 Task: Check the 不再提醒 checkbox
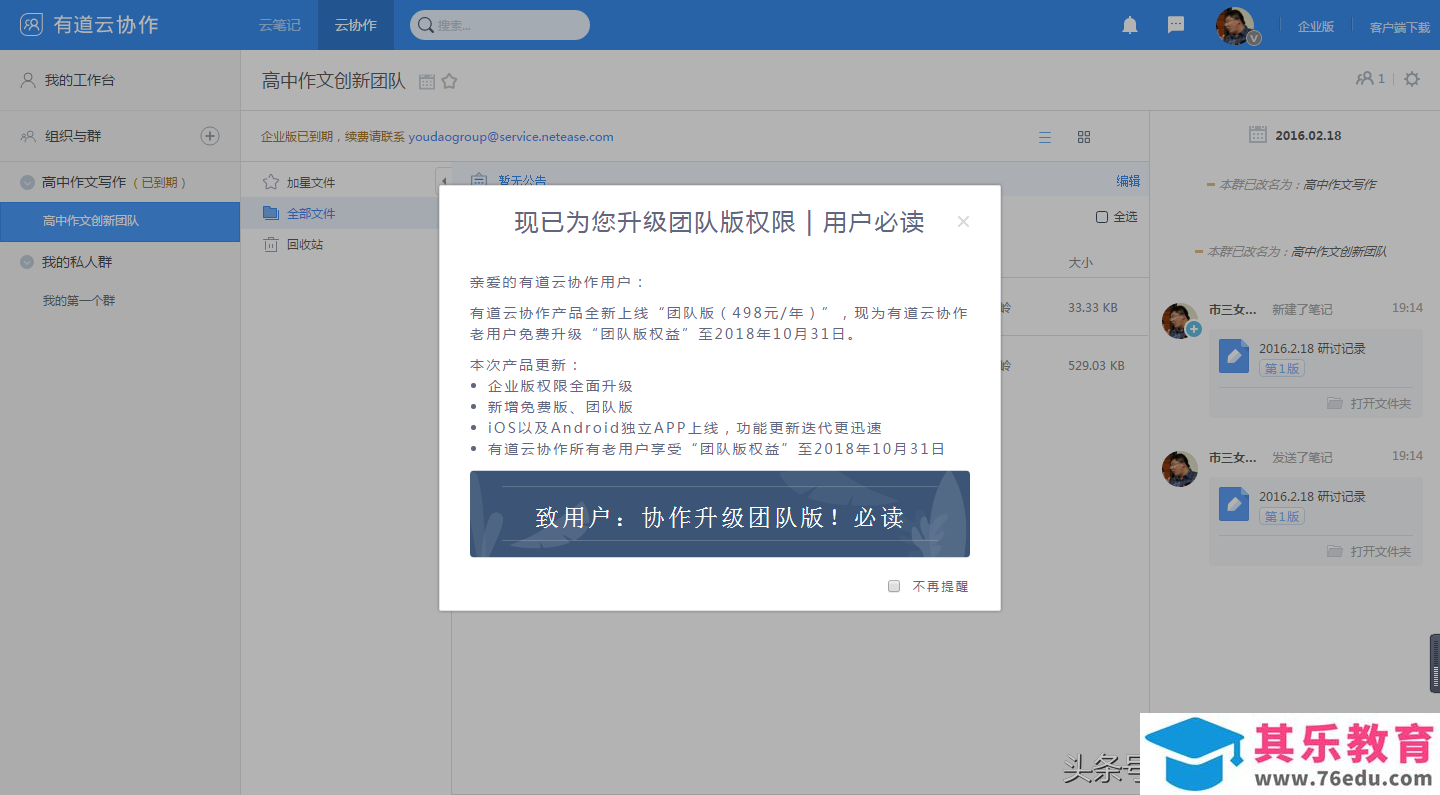894,587
